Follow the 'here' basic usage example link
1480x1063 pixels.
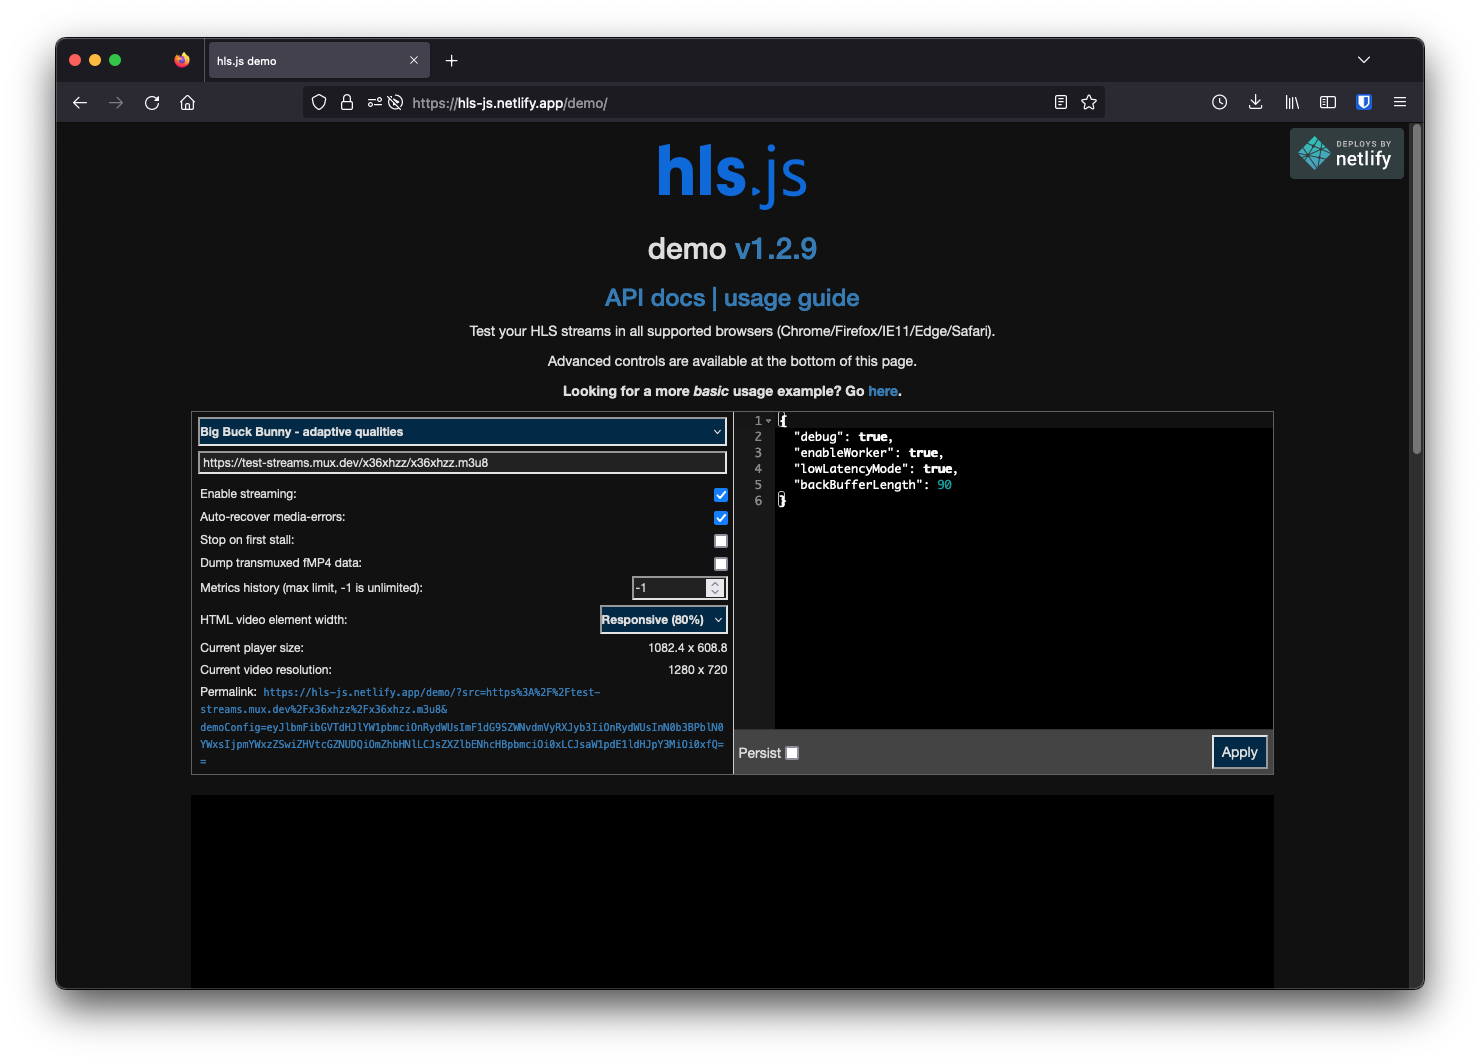pyautogui.click(x=883, y=391)
